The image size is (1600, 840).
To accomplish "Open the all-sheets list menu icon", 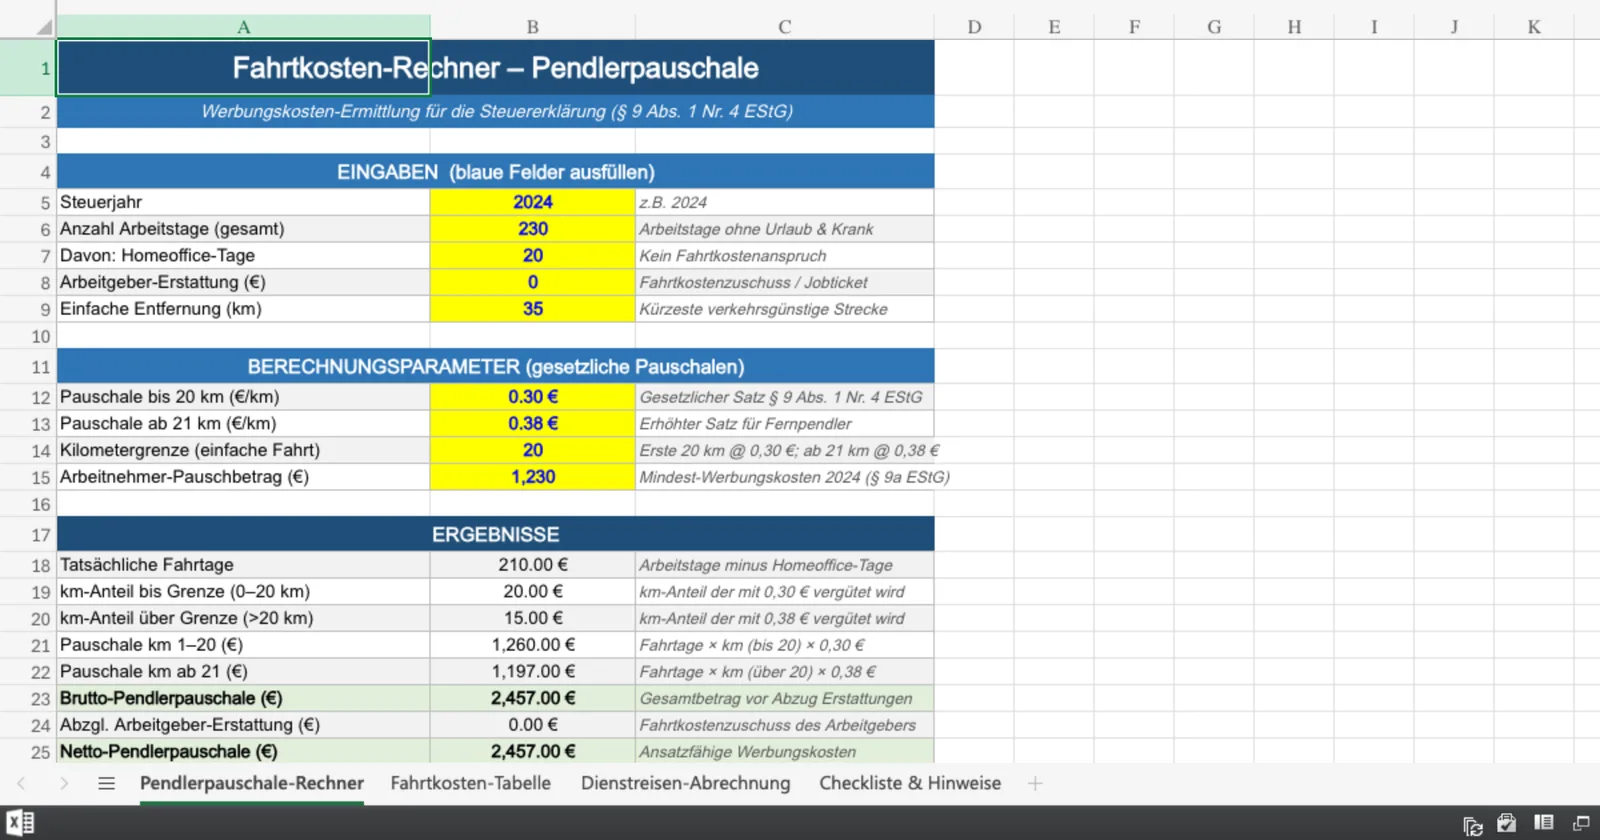I will click(107, 784).
